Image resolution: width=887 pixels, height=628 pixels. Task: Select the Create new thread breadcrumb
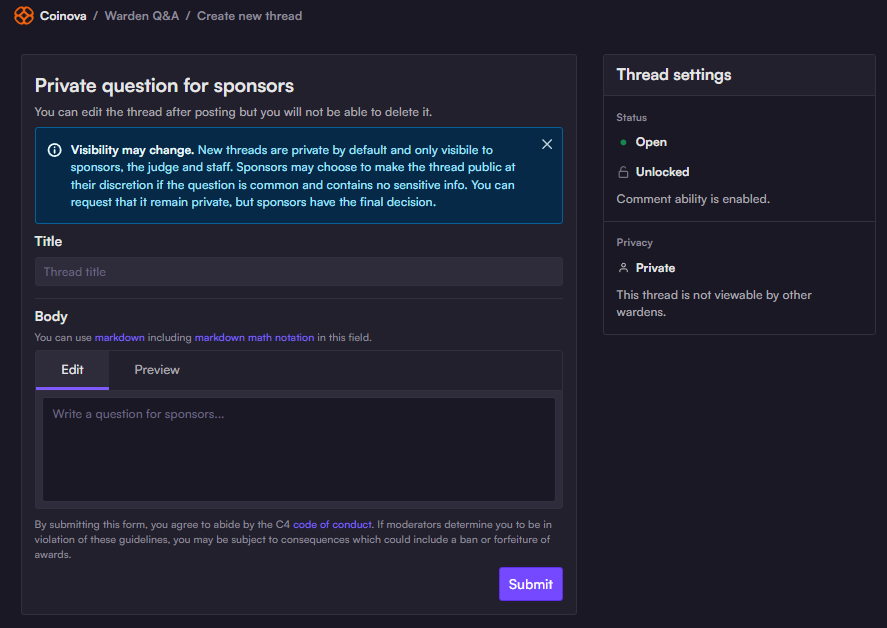249,16
